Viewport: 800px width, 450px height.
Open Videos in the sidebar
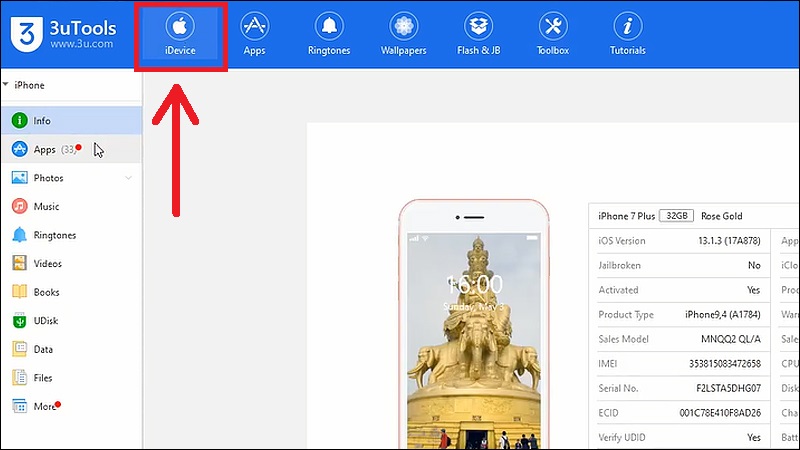tap(71, 263)
